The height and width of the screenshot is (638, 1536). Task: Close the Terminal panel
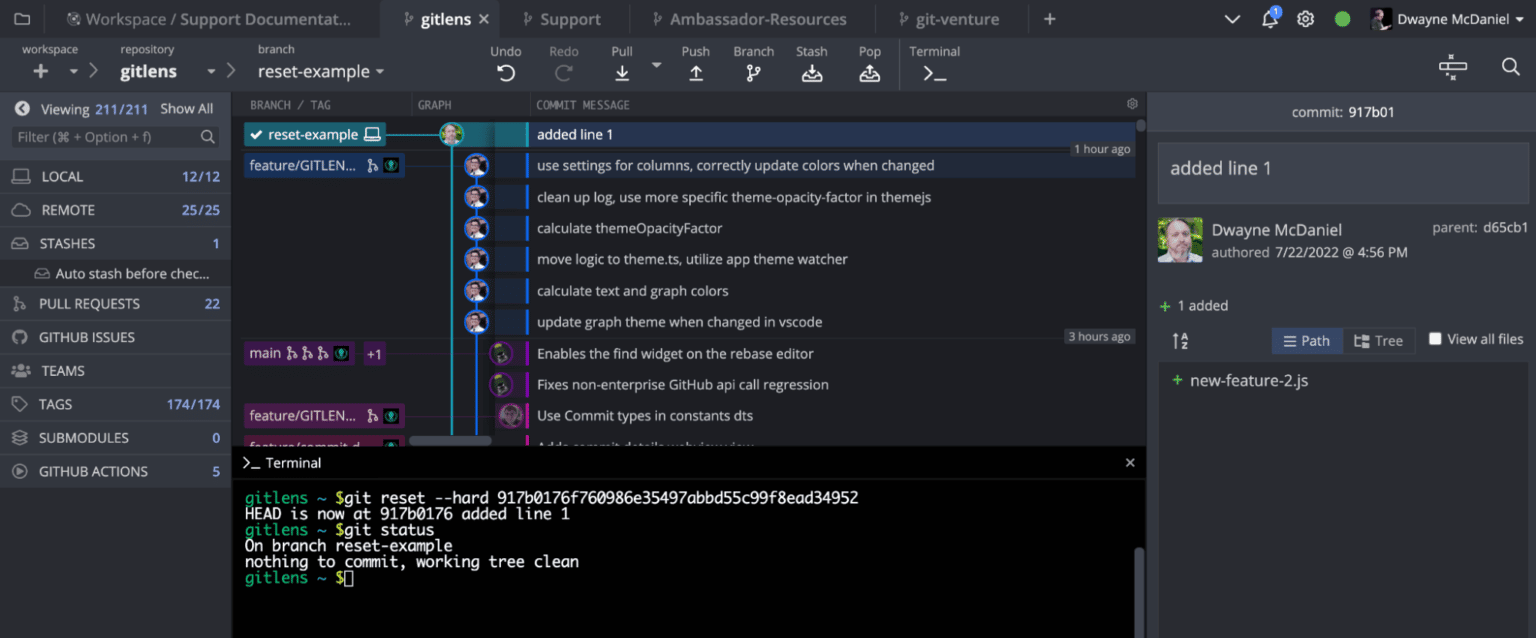[x=1130, y=463]
